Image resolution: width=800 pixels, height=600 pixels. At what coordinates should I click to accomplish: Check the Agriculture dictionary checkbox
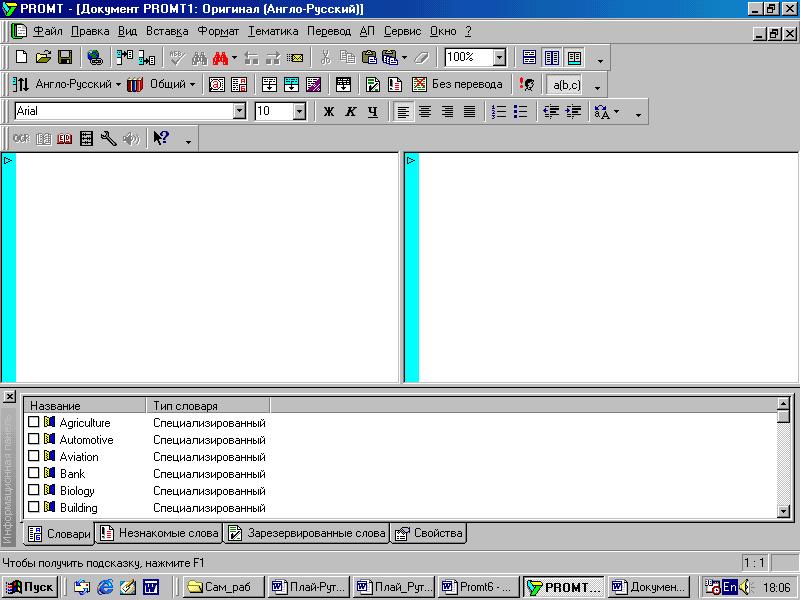point(34,422)
